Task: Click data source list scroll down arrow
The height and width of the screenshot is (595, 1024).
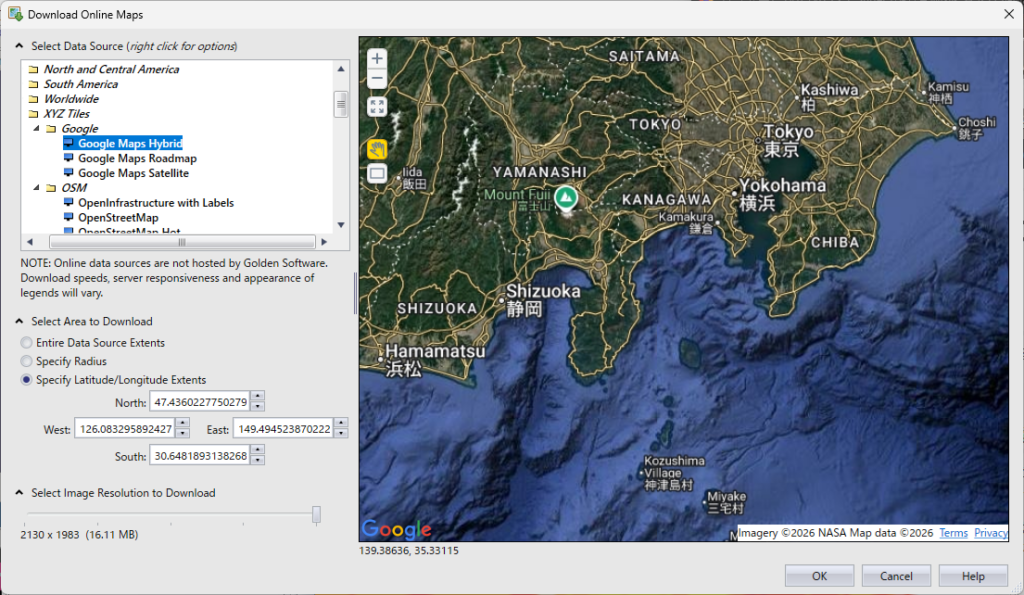Action: click(341, 225)
